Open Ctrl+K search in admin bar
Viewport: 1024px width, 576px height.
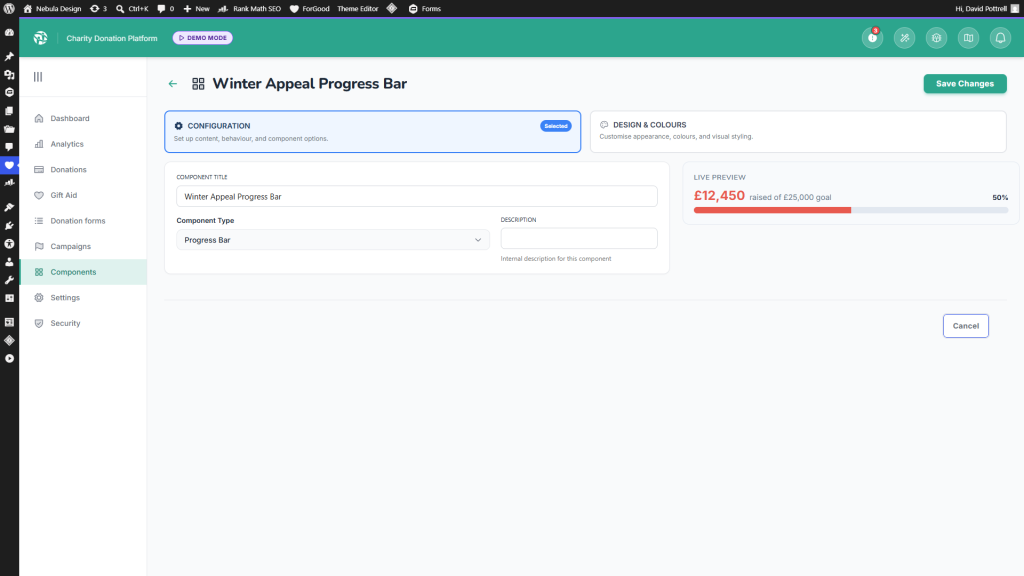point(132,8)
